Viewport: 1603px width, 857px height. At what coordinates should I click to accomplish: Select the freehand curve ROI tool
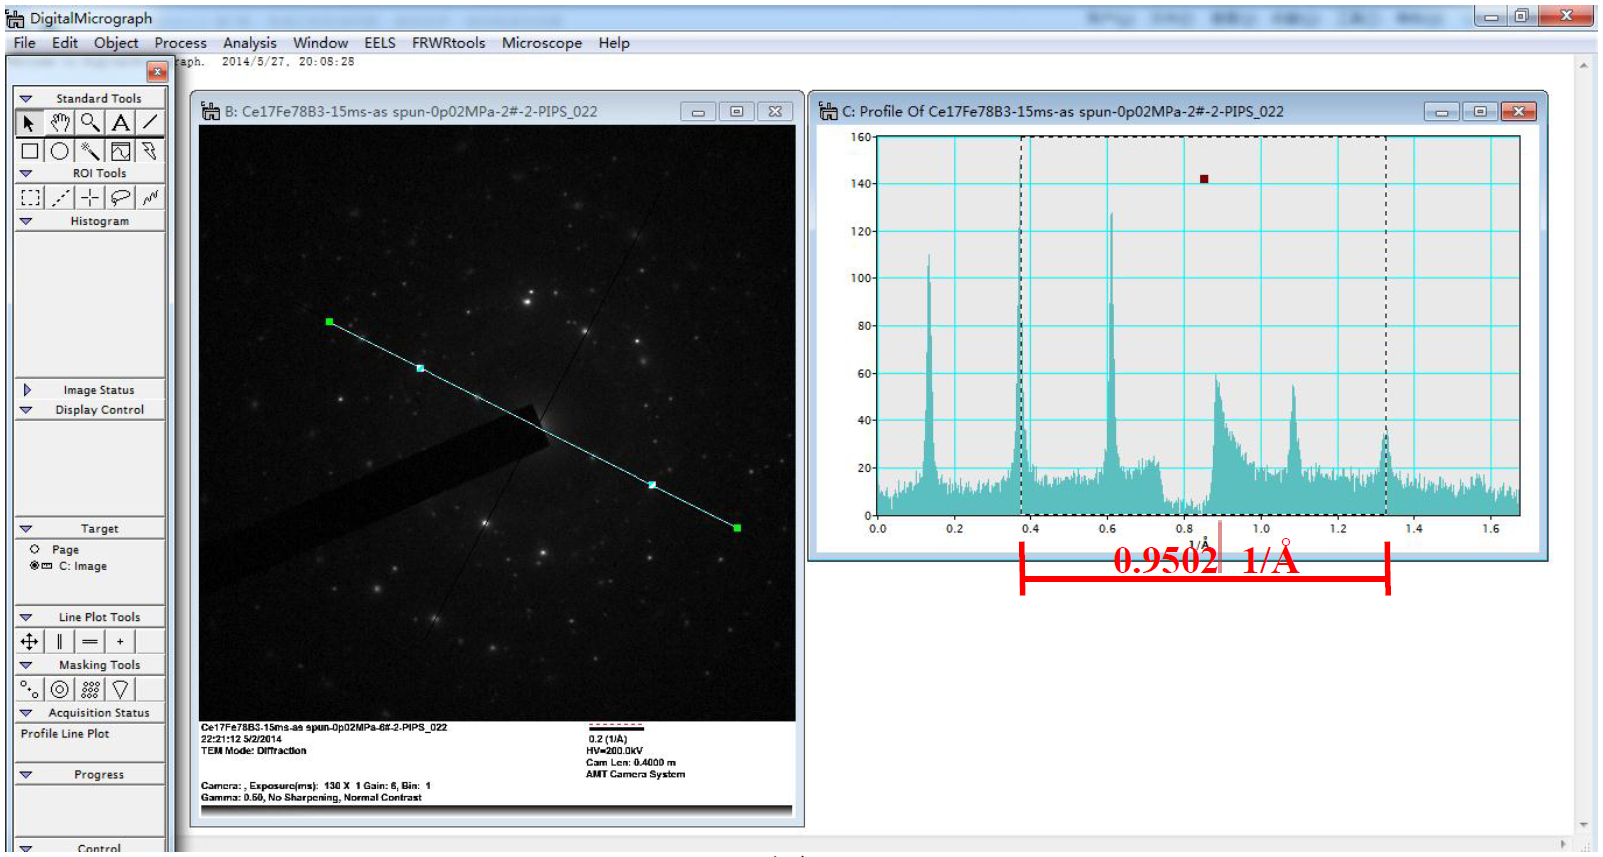tap(150, 197)
